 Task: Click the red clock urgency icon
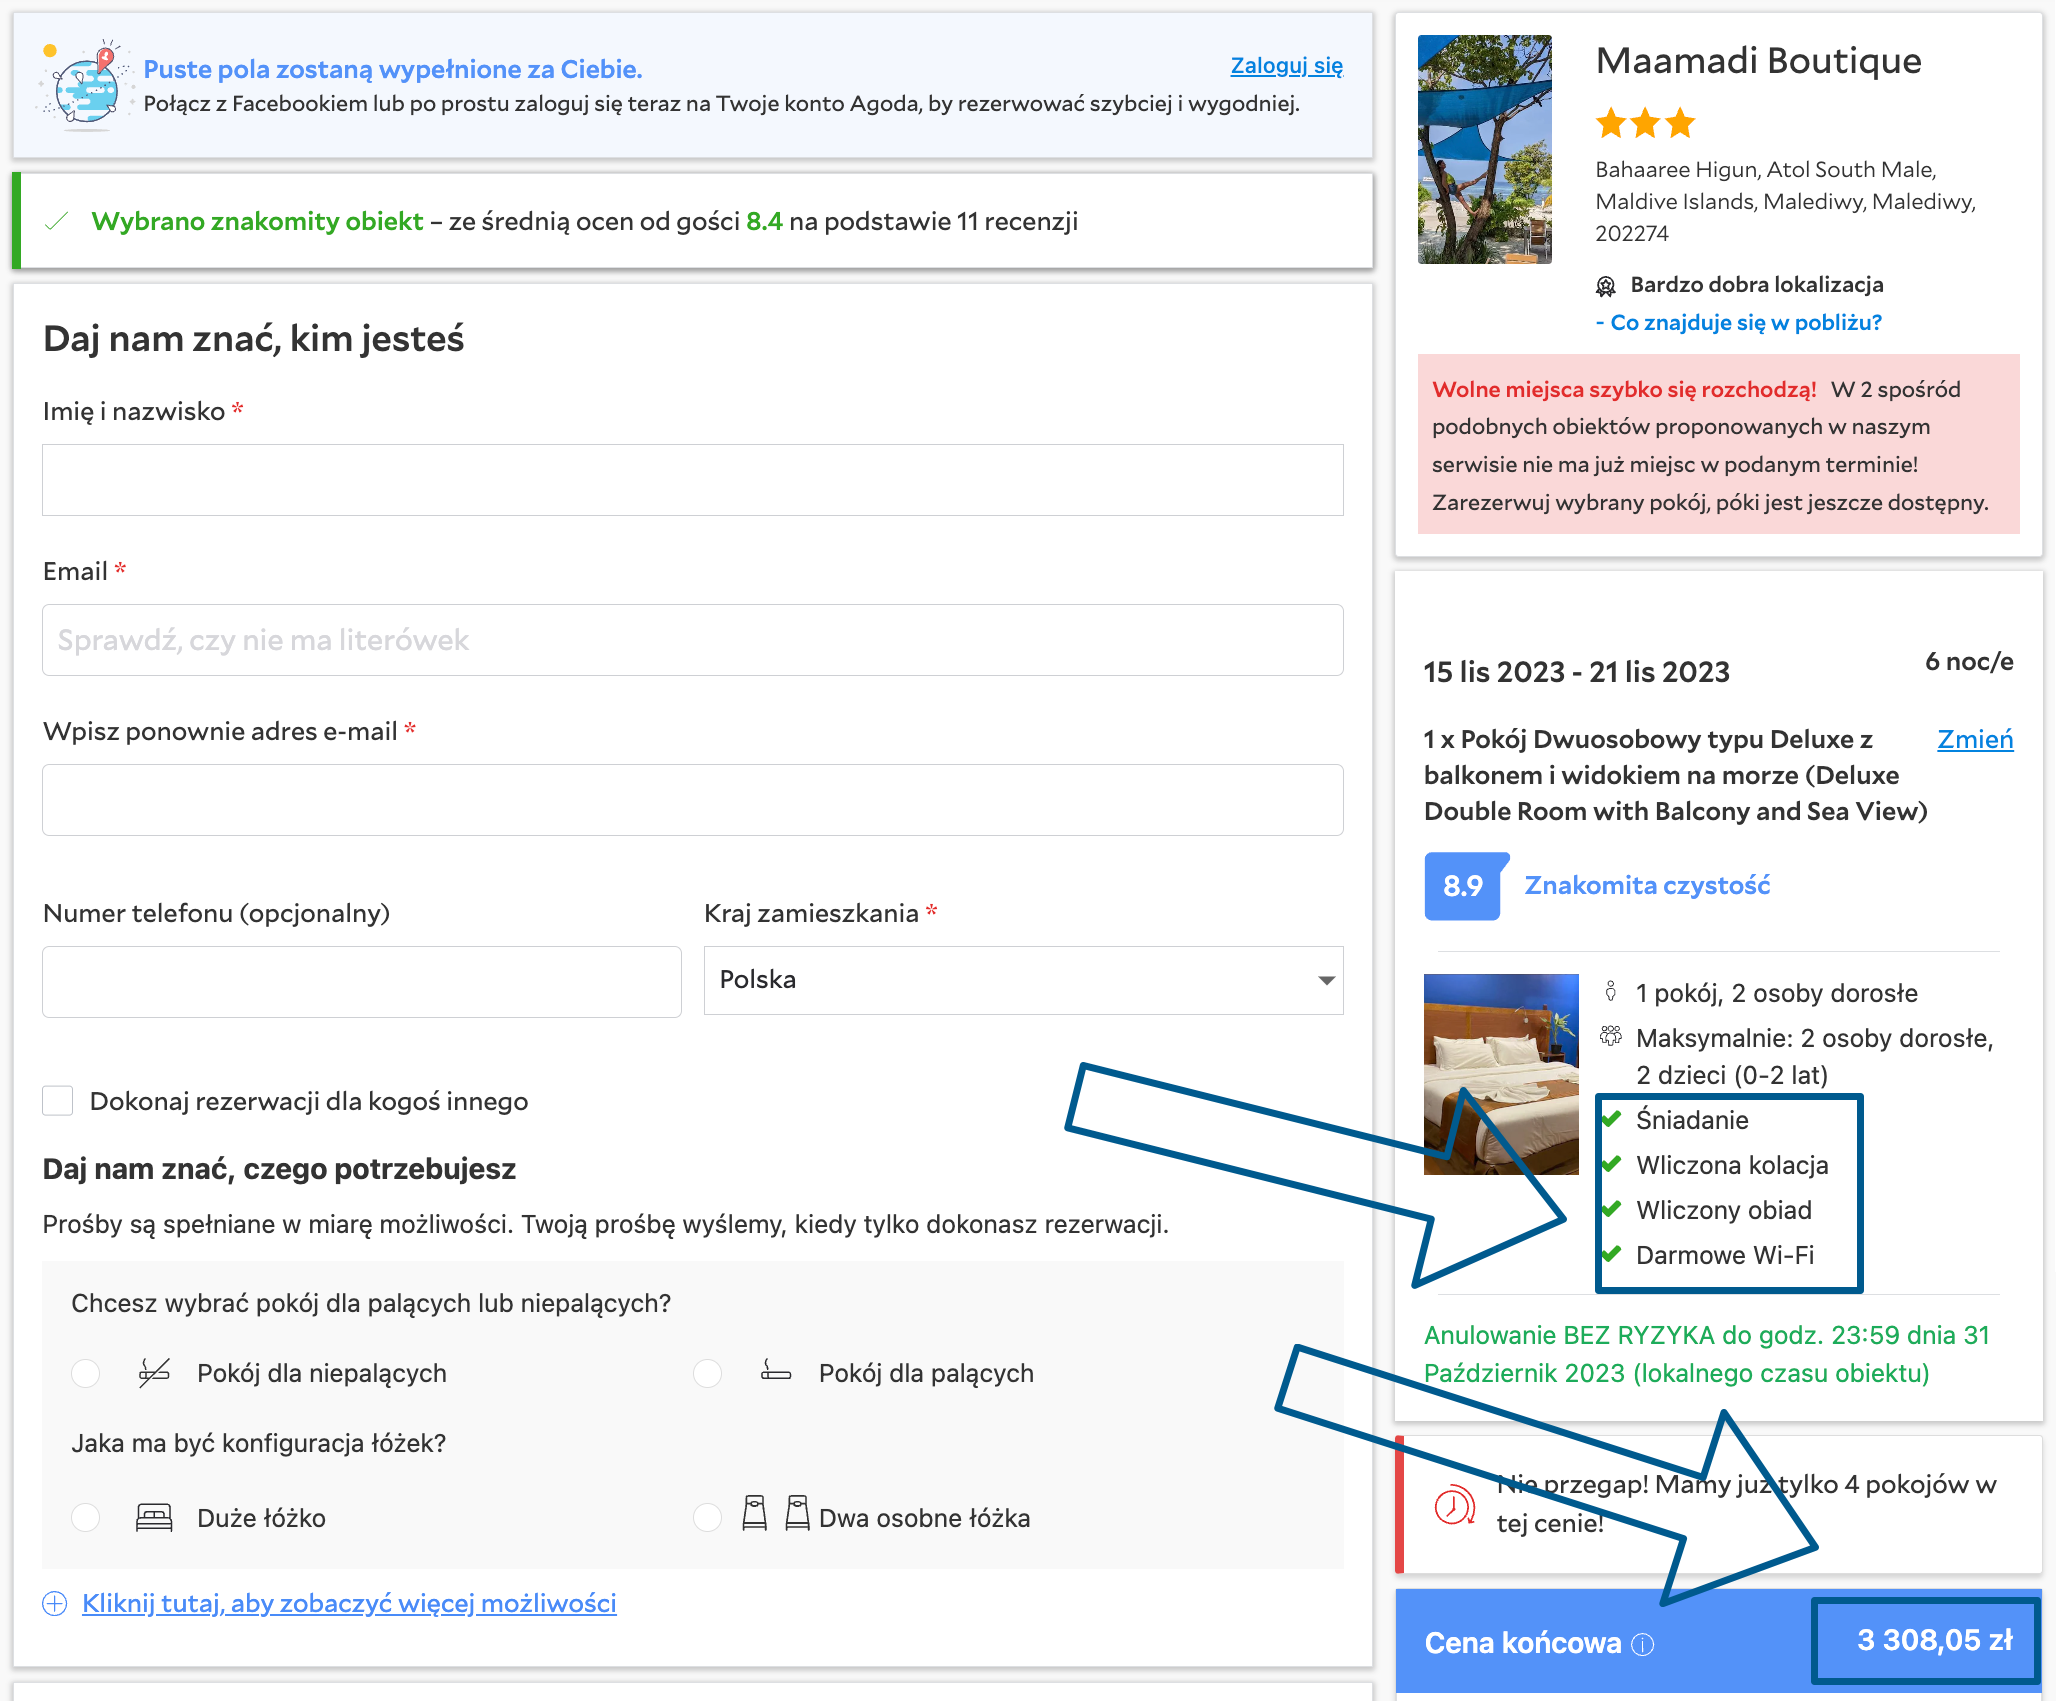pyautogui.click(x=1454, y=1505)
